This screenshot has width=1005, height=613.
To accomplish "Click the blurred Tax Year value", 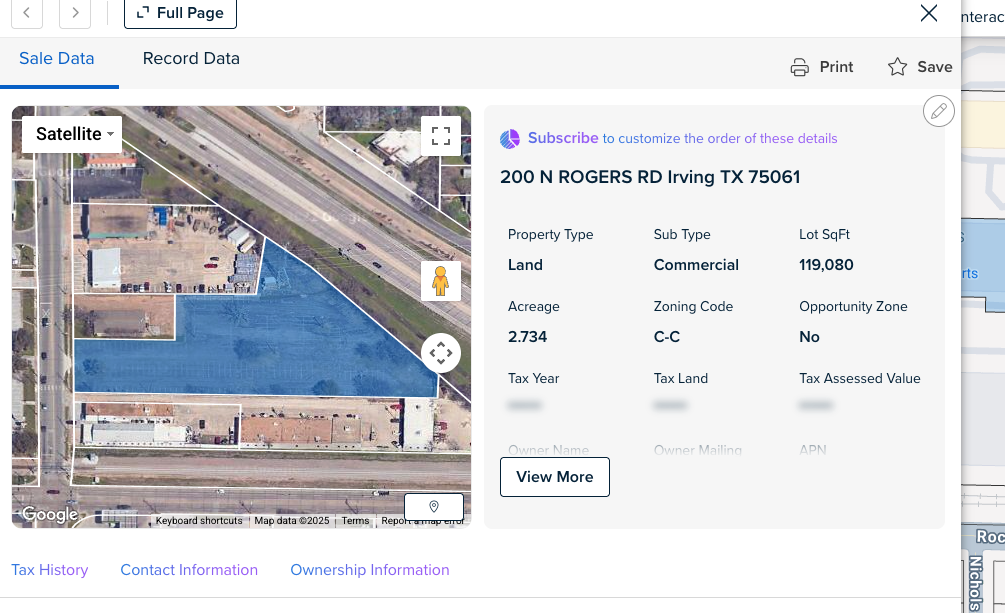I will pyautogui.click(x=524, y=405).
